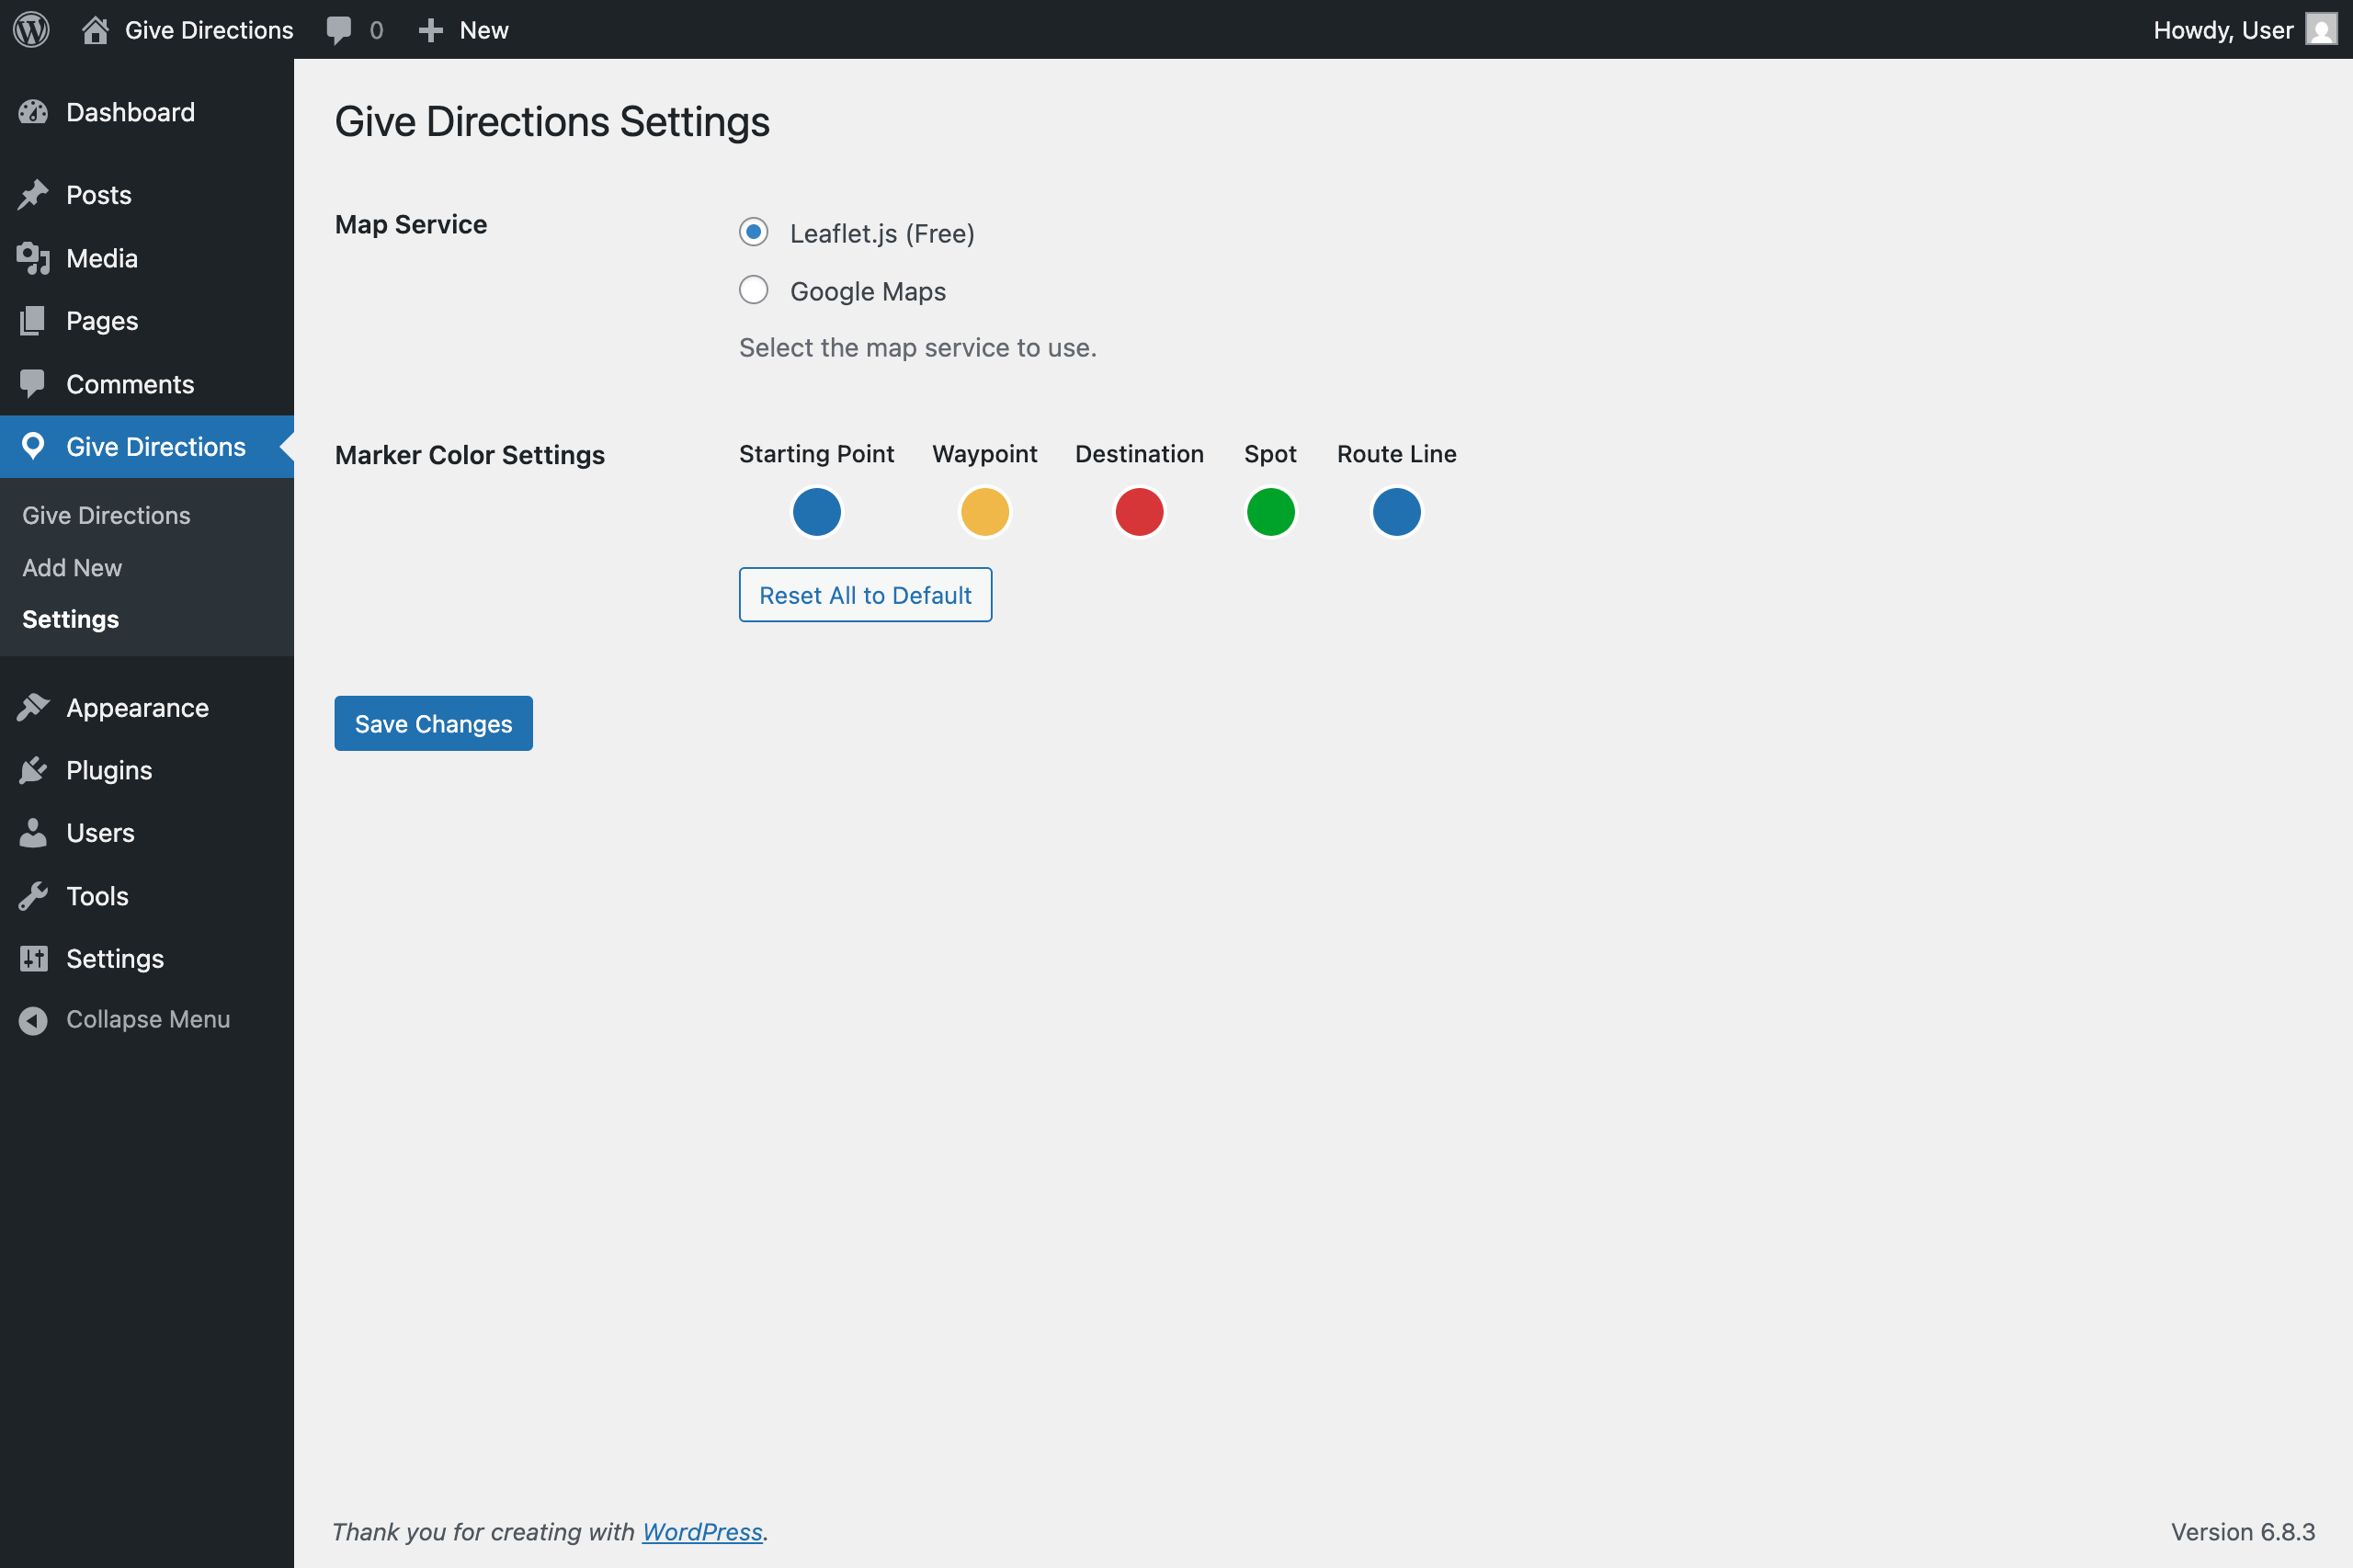Click the Tools wrench icon

click(33, 896)
